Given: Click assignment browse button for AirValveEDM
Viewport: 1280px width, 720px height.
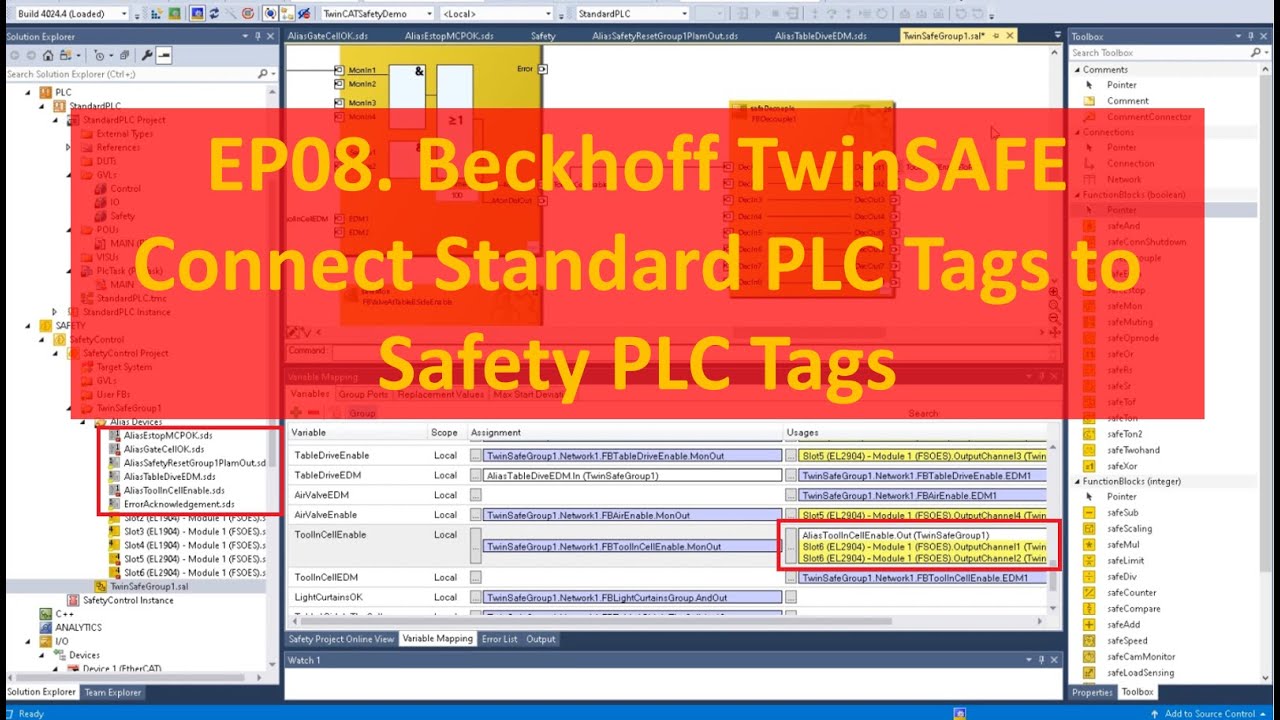Looking at the screenshot, I should coord(476,495).
